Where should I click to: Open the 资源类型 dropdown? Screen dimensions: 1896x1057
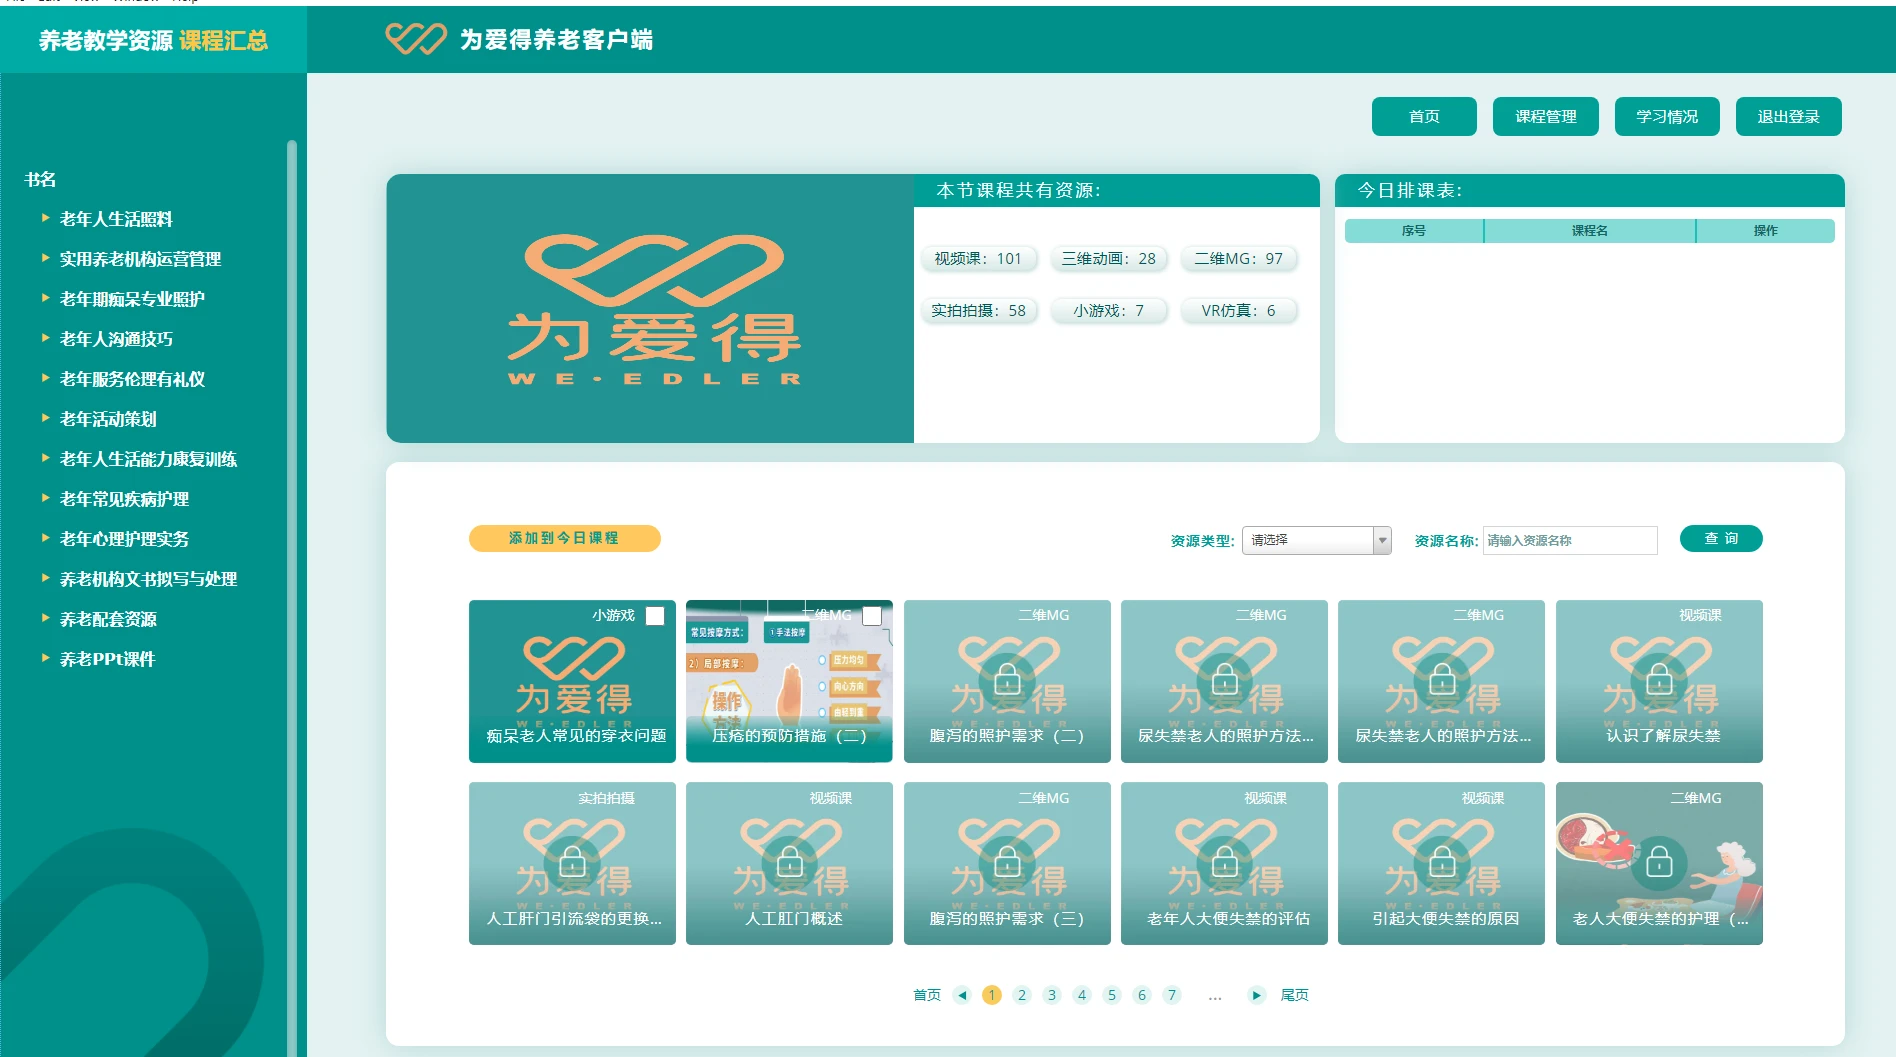tap(1316, 540)
